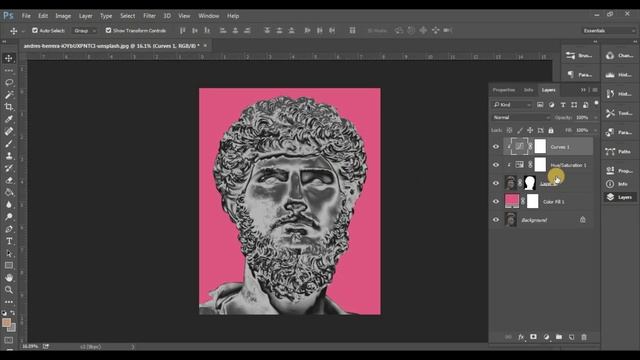This screenshot has width=640, height=360.
Task: Open the Essentials workspace dropdown
Action: tap(609, 31)
